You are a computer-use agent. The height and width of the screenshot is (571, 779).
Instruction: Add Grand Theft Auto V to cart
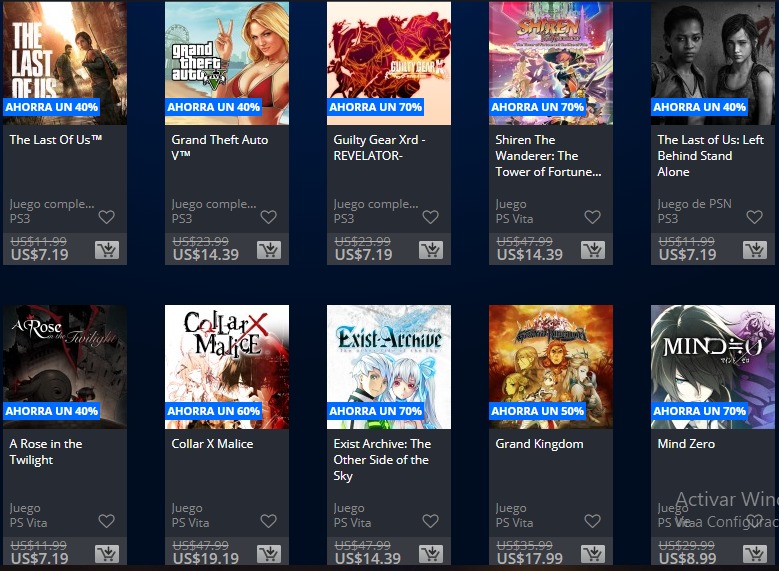point(269,250)
